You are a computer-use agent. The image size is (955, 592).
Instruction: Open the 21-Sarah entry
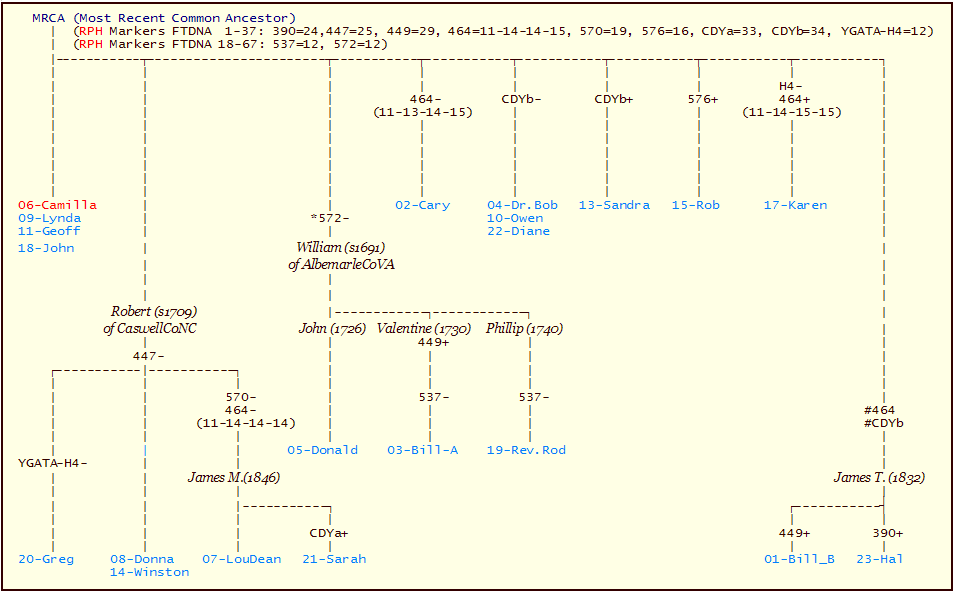334,559
